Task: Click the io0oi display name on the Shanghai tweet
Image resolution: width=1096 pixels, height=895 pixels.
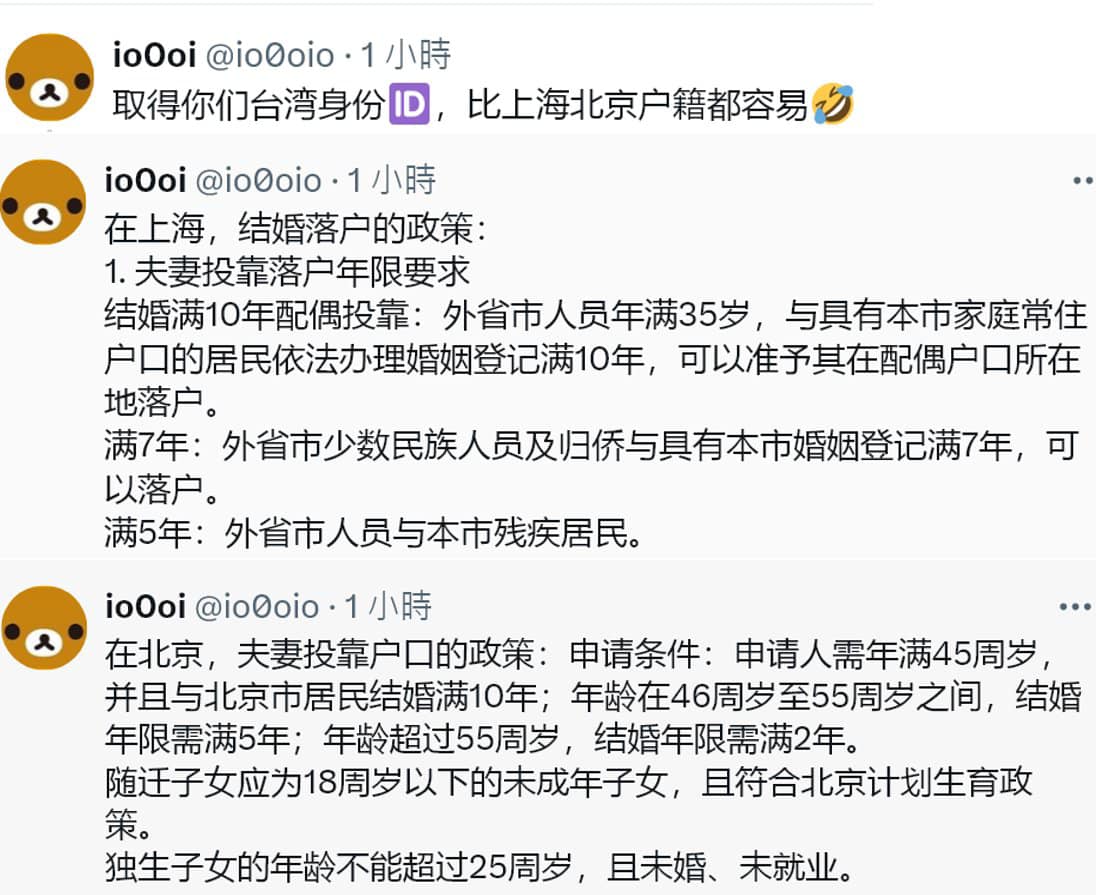Action: point(145,181)
